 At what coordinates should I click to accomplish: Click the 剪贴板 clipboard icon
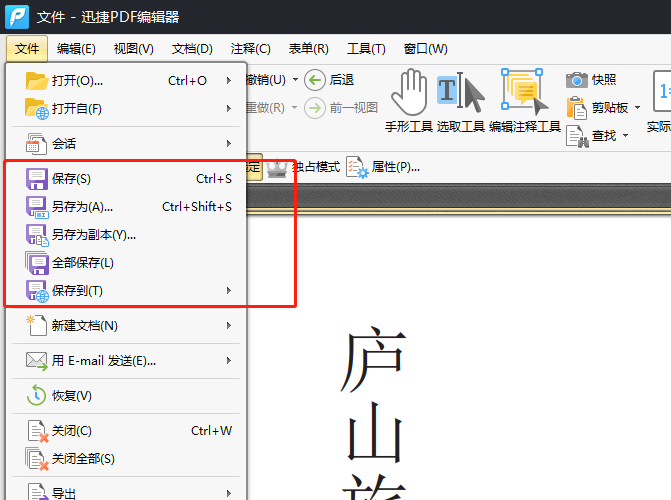point(576,108)
